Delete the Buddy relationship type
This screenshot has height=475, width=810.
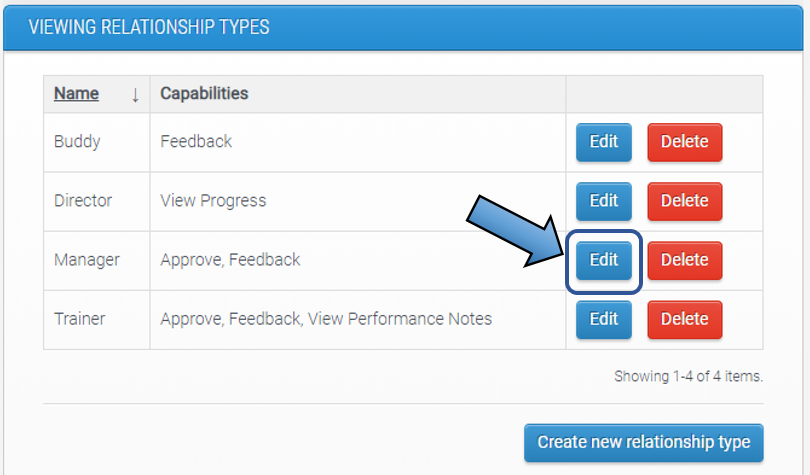[x=684, y=142]
